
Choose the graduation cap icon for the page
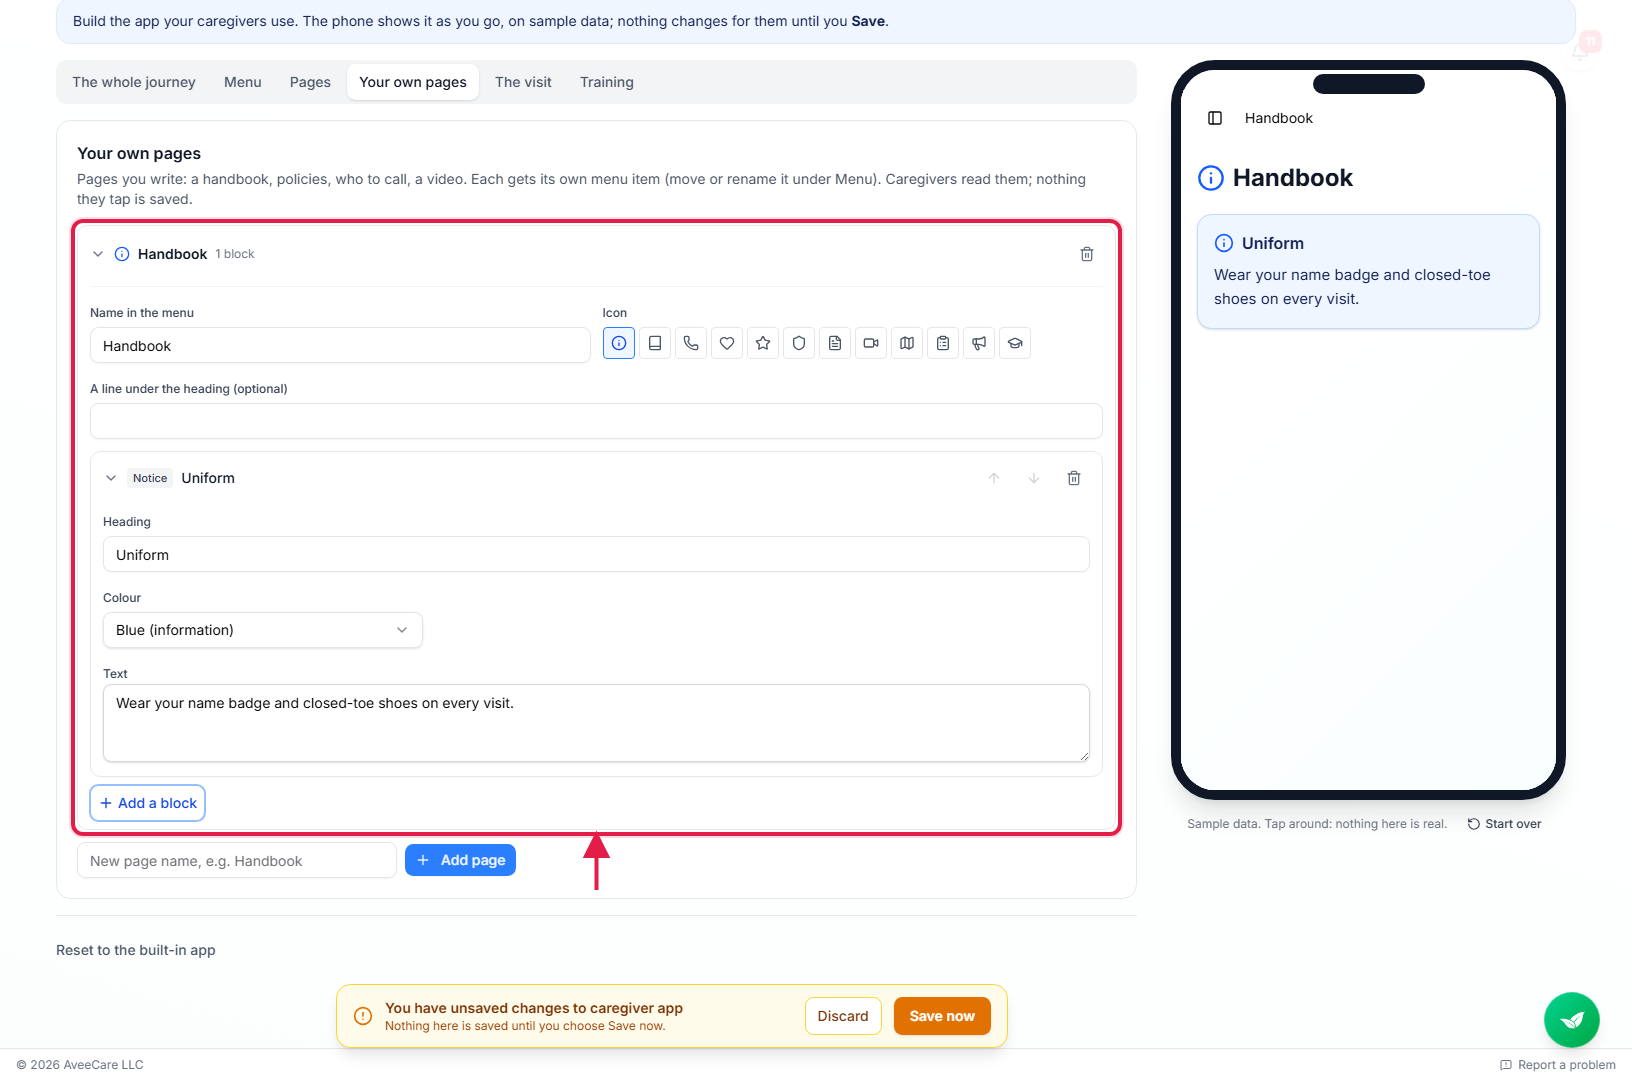click(1015, 343)
